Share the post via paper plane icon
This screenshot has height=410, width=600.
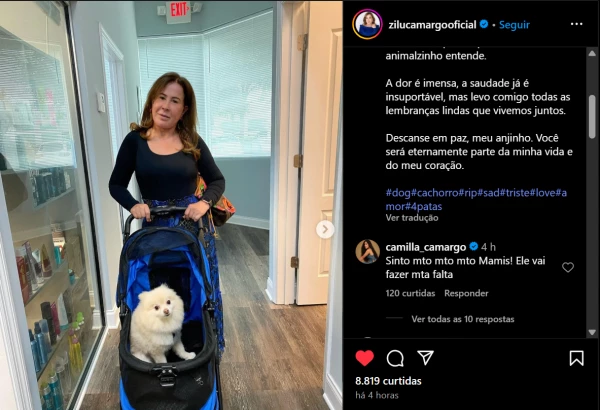click(x=426, y=358)
